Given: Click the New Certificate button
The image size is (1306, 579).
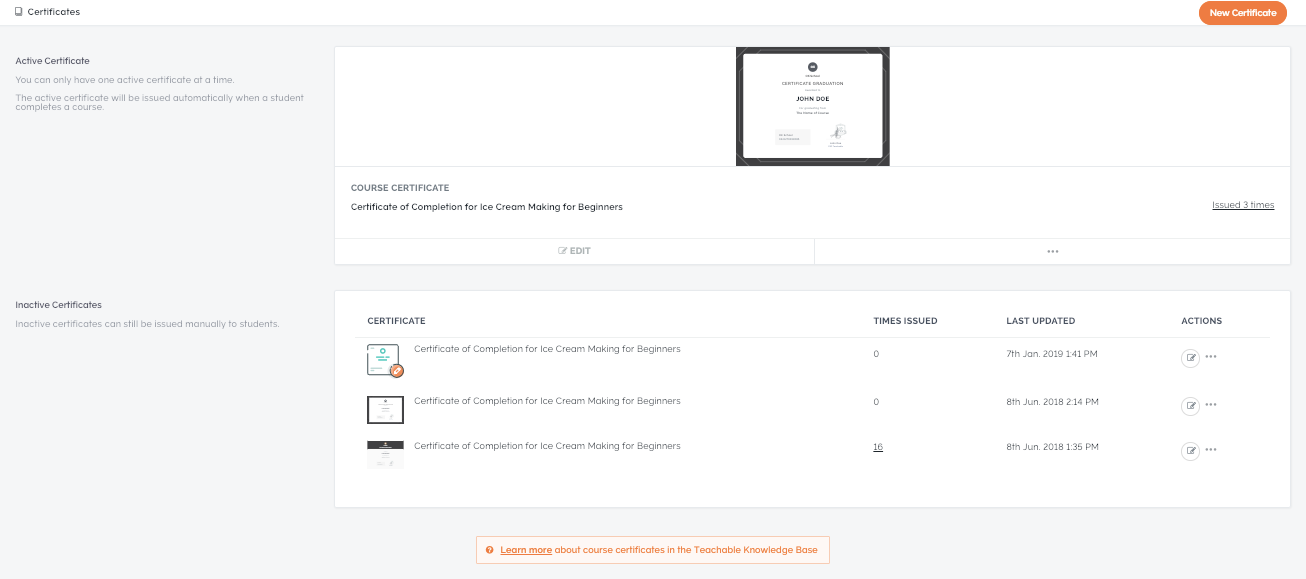Looking at the screenshot, I should [1242, 13].
